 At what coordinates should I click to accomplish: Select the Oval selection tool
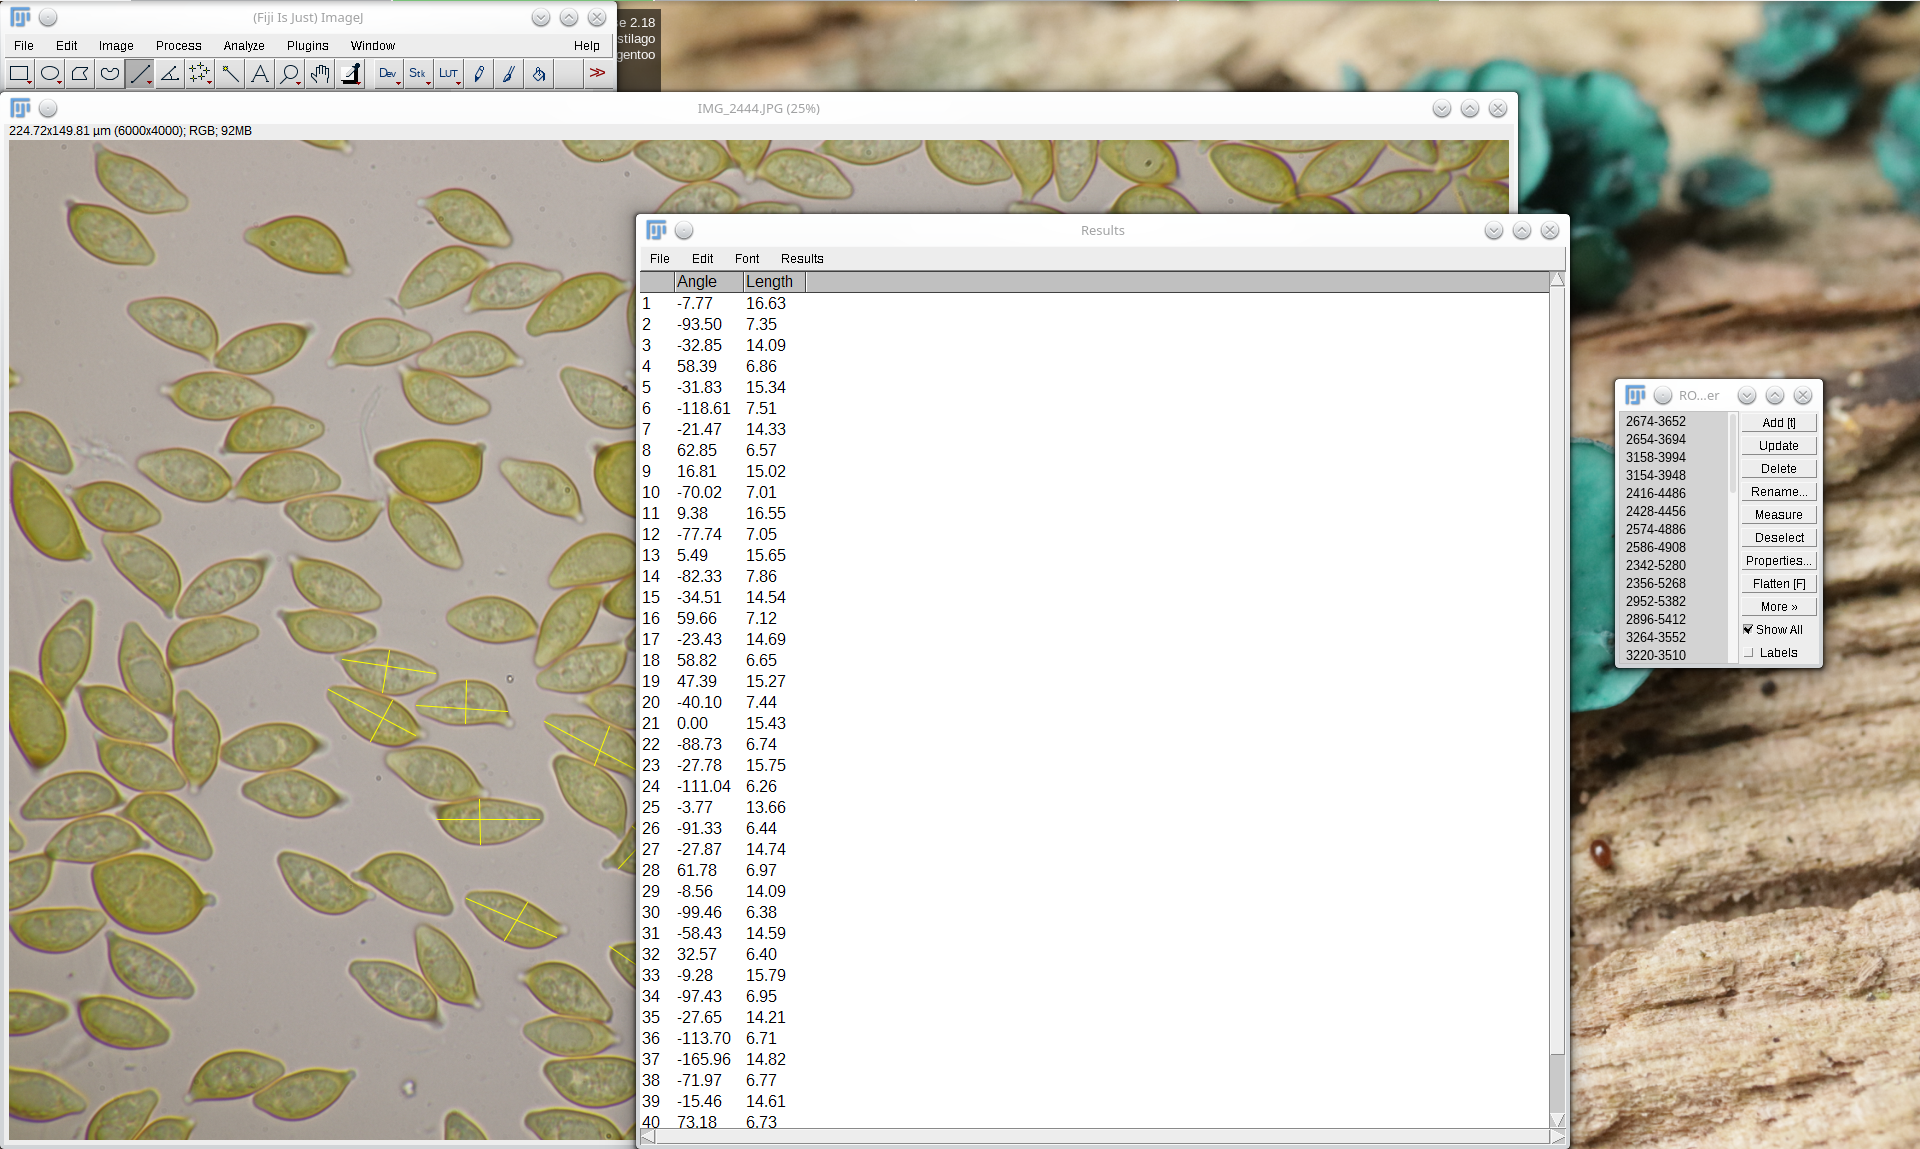pyautogui.click(x=49, y=73)
